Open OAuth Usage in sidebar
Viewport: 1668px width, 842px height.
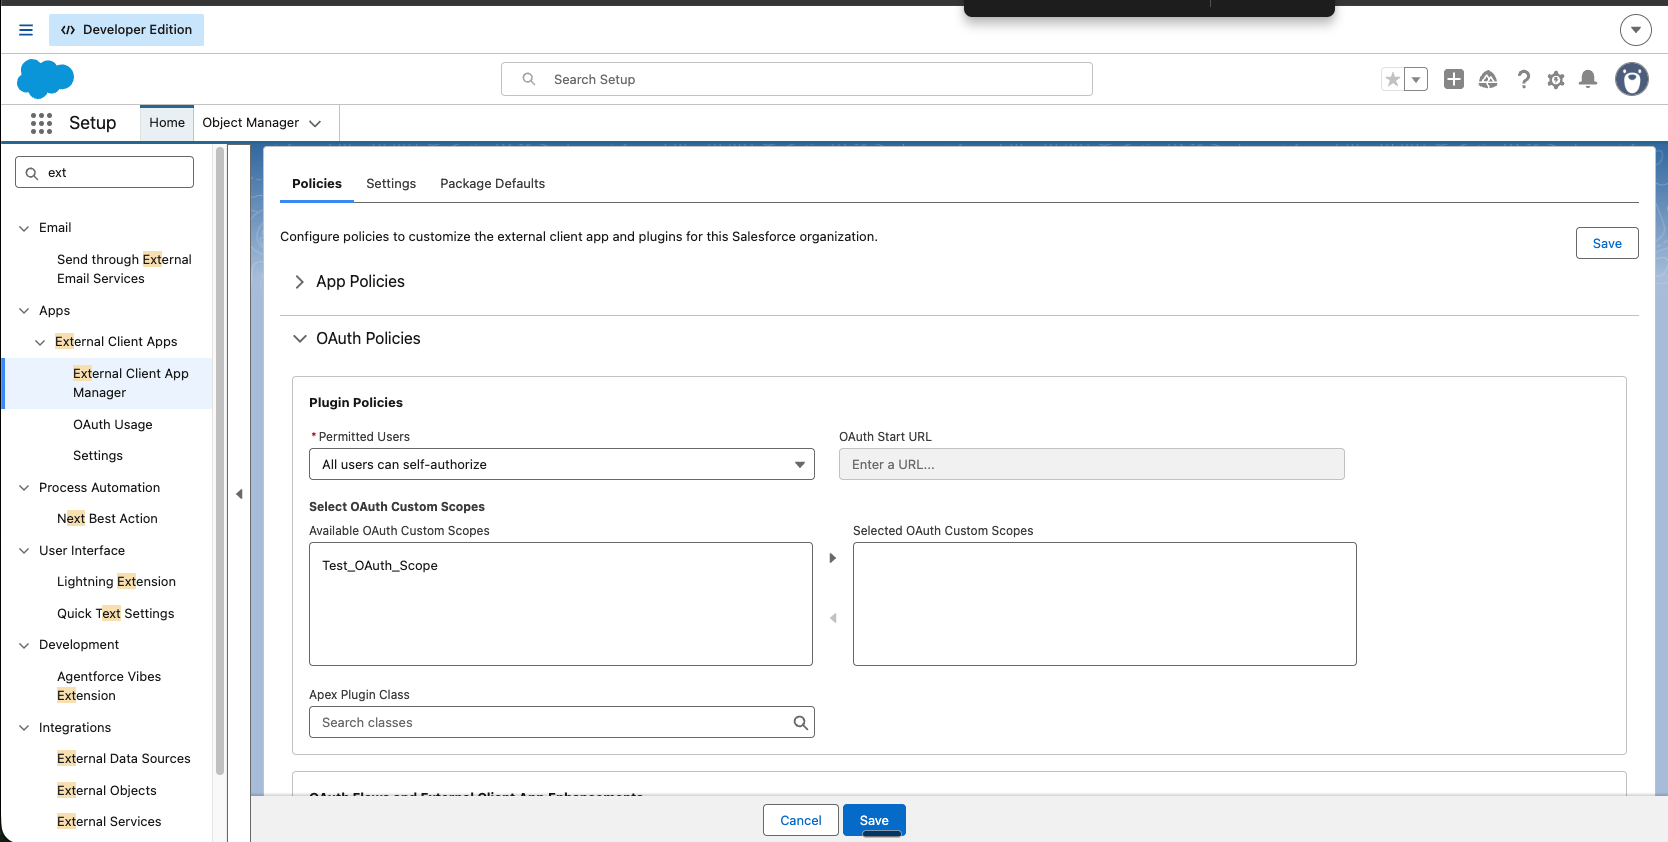113,425
